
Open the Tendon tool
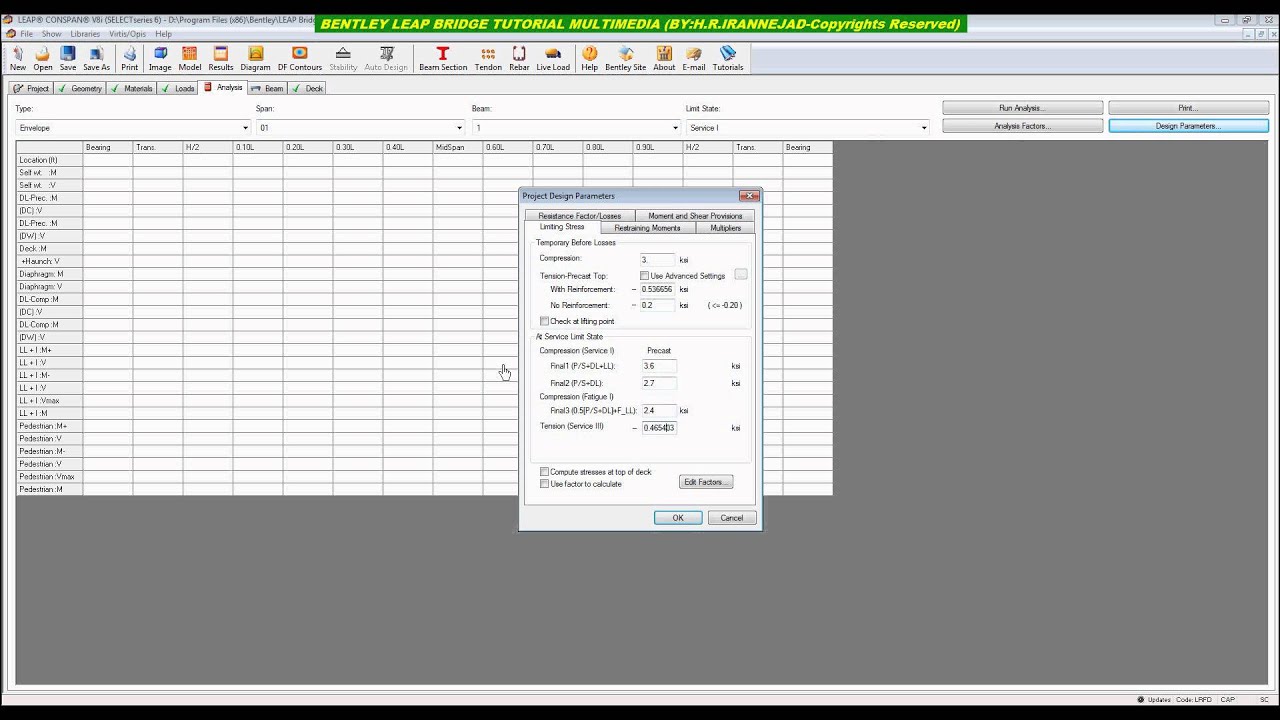coord(488,59)
